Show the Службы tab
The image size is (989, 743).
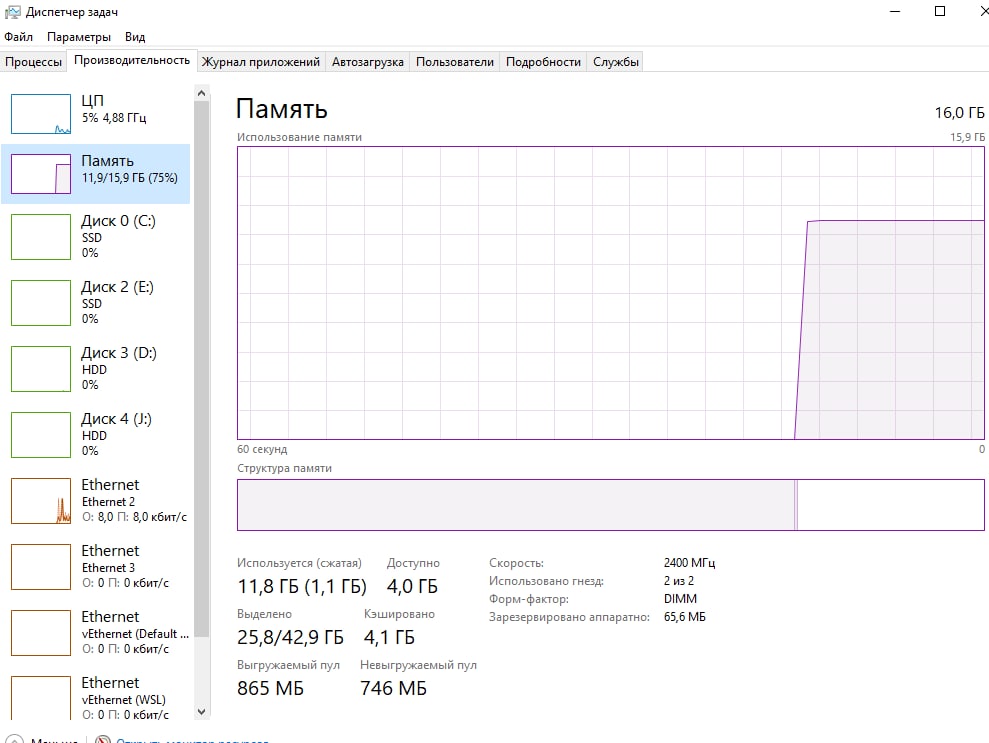tap(616, 62)
